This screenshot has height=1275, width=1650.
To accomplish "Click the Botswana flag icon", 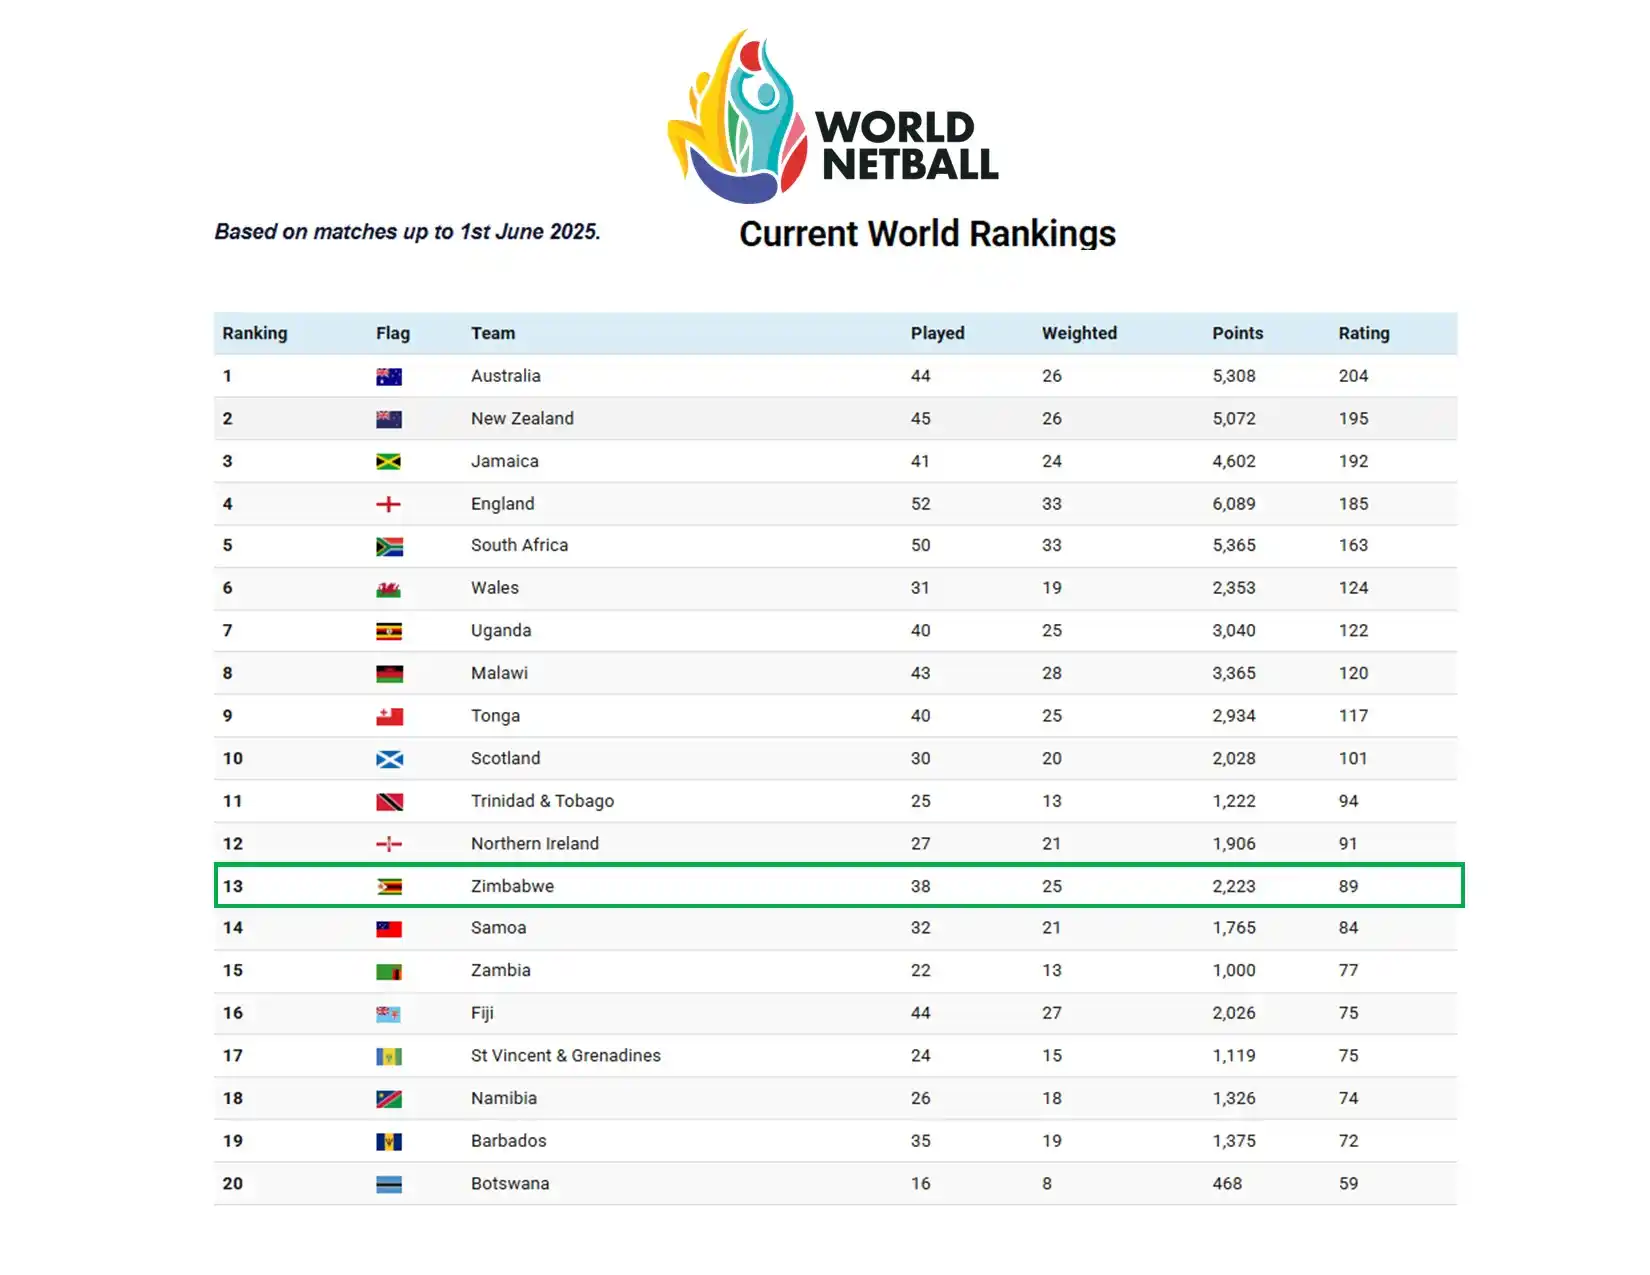I will click(389, 1185).
